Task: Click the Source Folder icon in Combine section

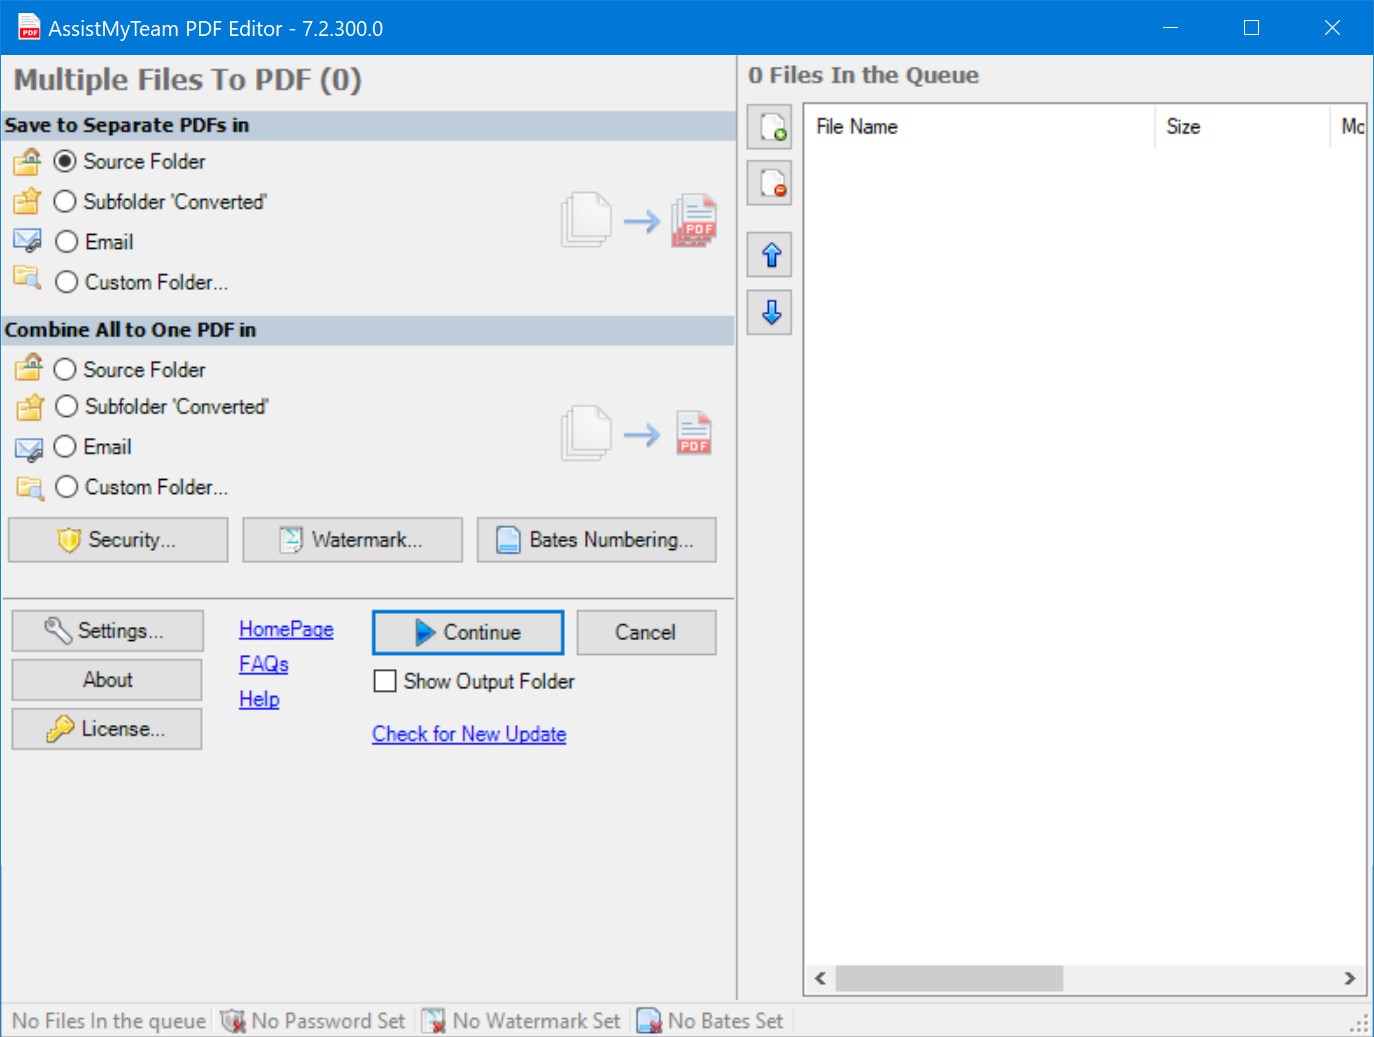Action: point(29,367)
